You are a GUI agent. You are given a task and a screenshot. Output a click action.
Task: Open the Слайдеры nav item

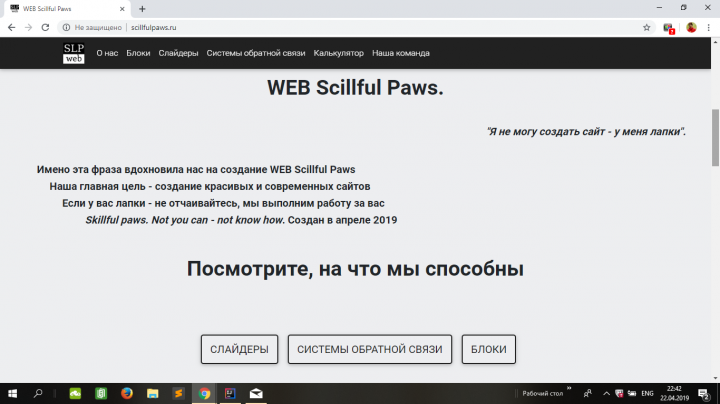point(178,53)
